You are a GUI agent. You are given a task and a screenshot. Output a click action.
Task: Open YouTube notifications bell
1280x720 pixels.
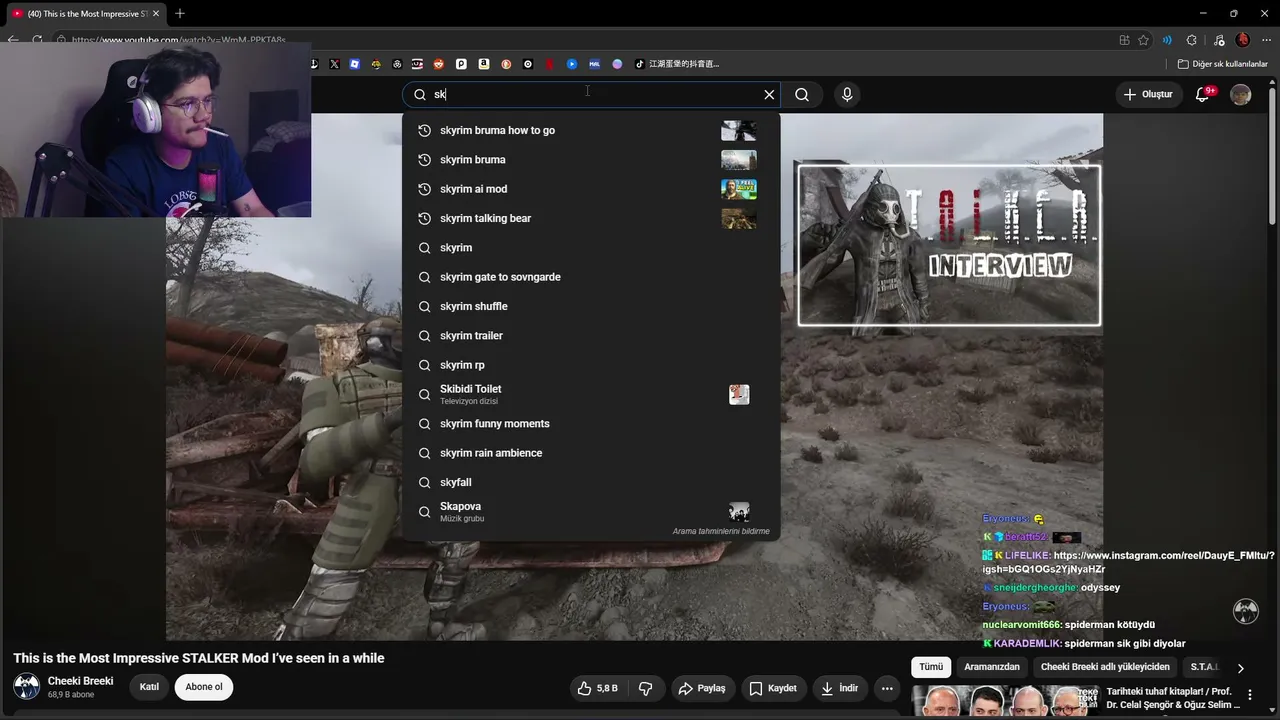coord(1203,94)
